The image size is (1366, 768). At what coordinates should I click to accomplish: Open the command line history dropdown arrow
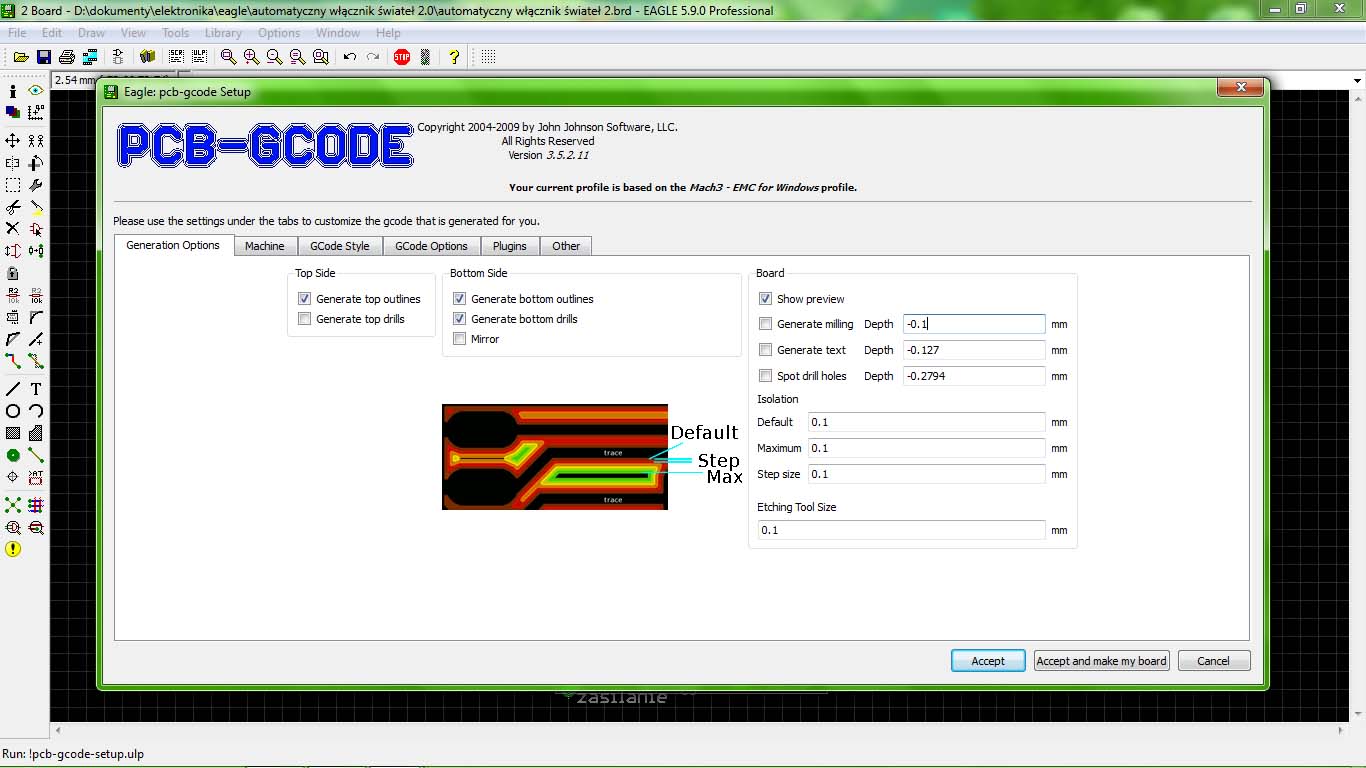(1357, 80)
